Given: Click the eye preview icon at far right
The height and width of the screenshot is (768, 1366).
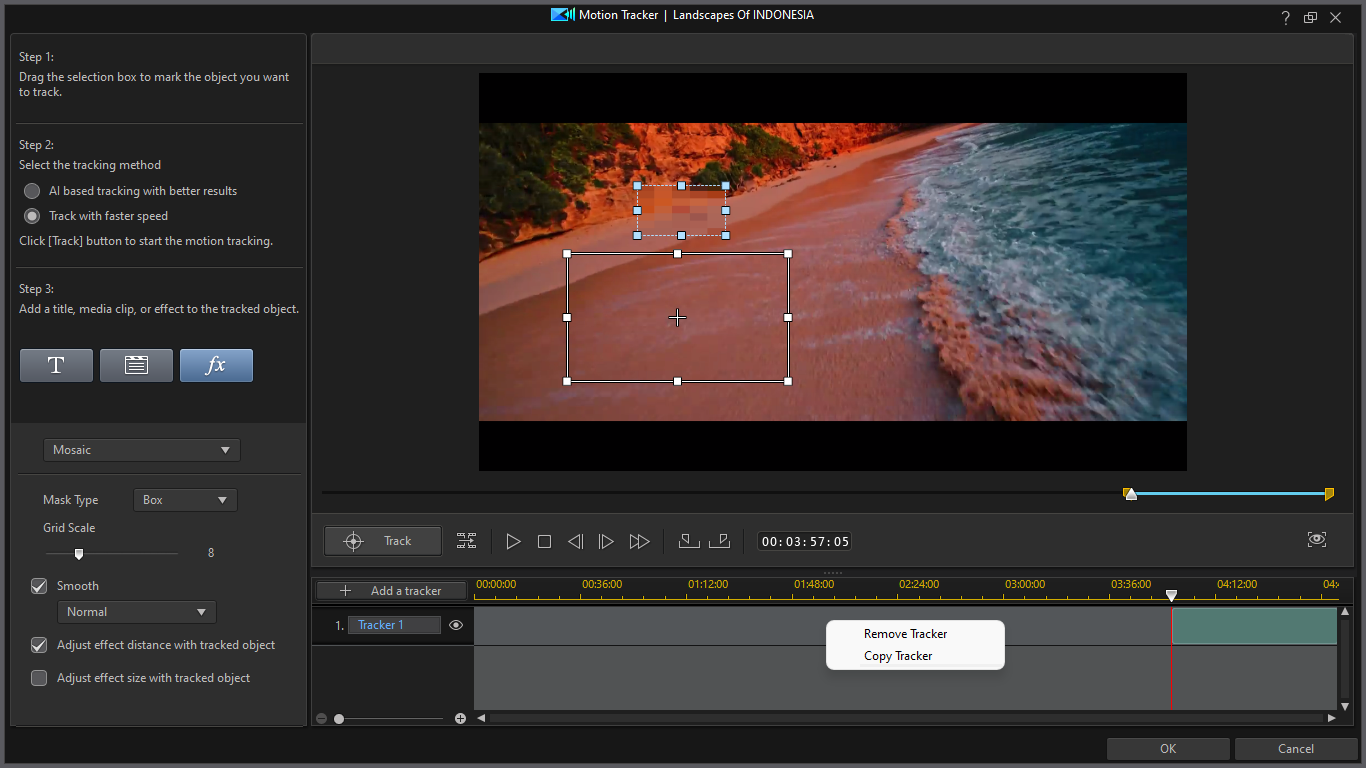Looking at the screenshot, I should point(1316,540).
